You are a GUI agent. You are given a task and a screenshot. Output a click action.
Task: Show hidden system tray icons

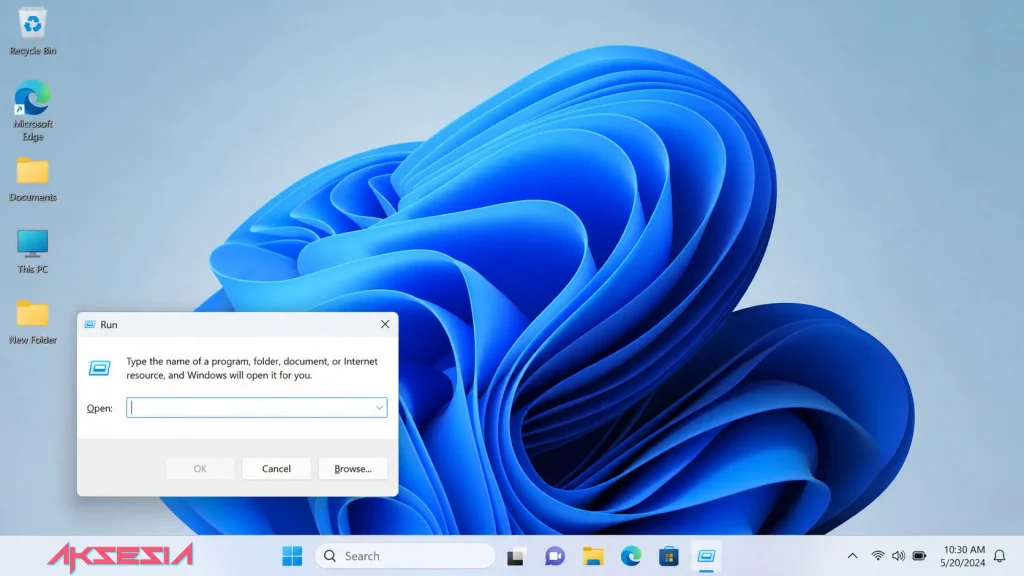coord(852,556)
